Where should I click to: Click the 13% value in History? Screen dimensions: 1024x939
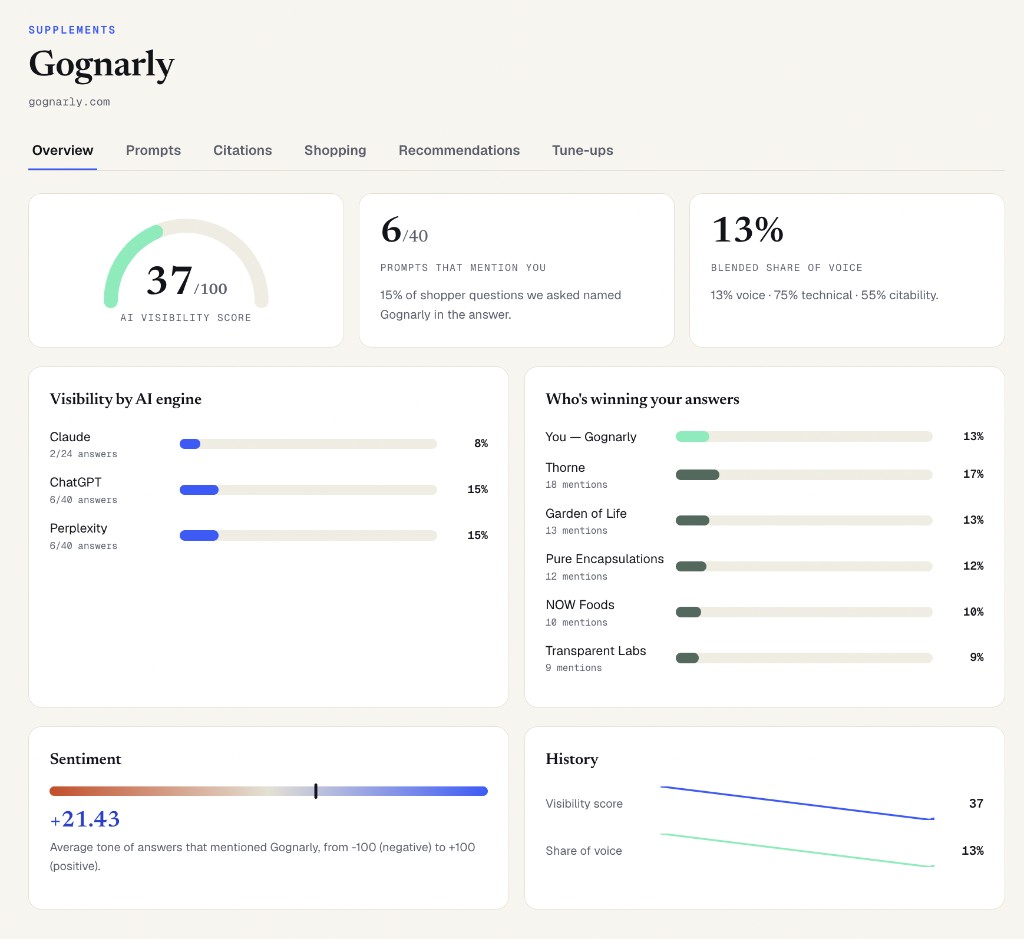point(972,851)
